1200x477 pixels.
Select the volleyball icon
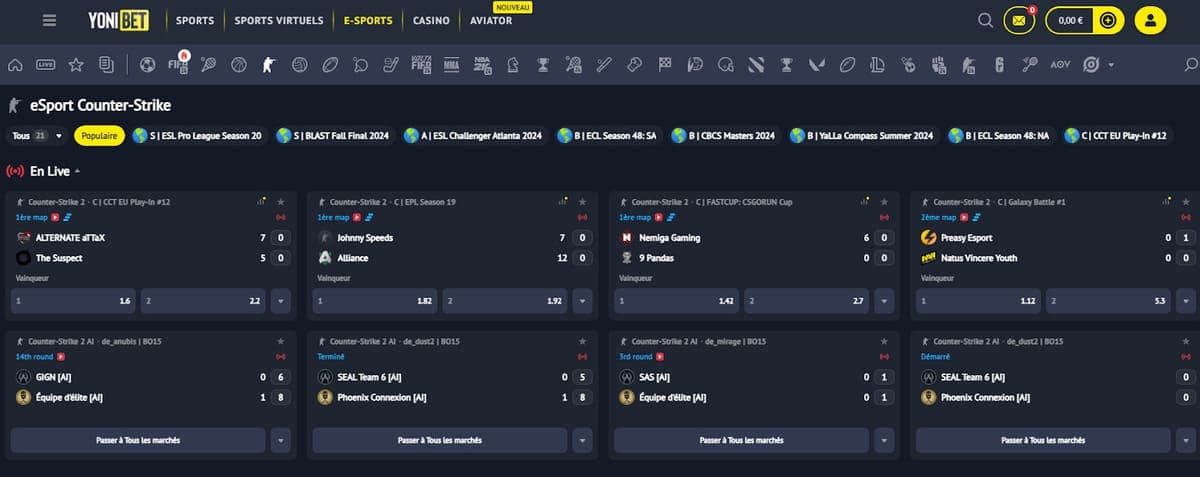[299, 65]
